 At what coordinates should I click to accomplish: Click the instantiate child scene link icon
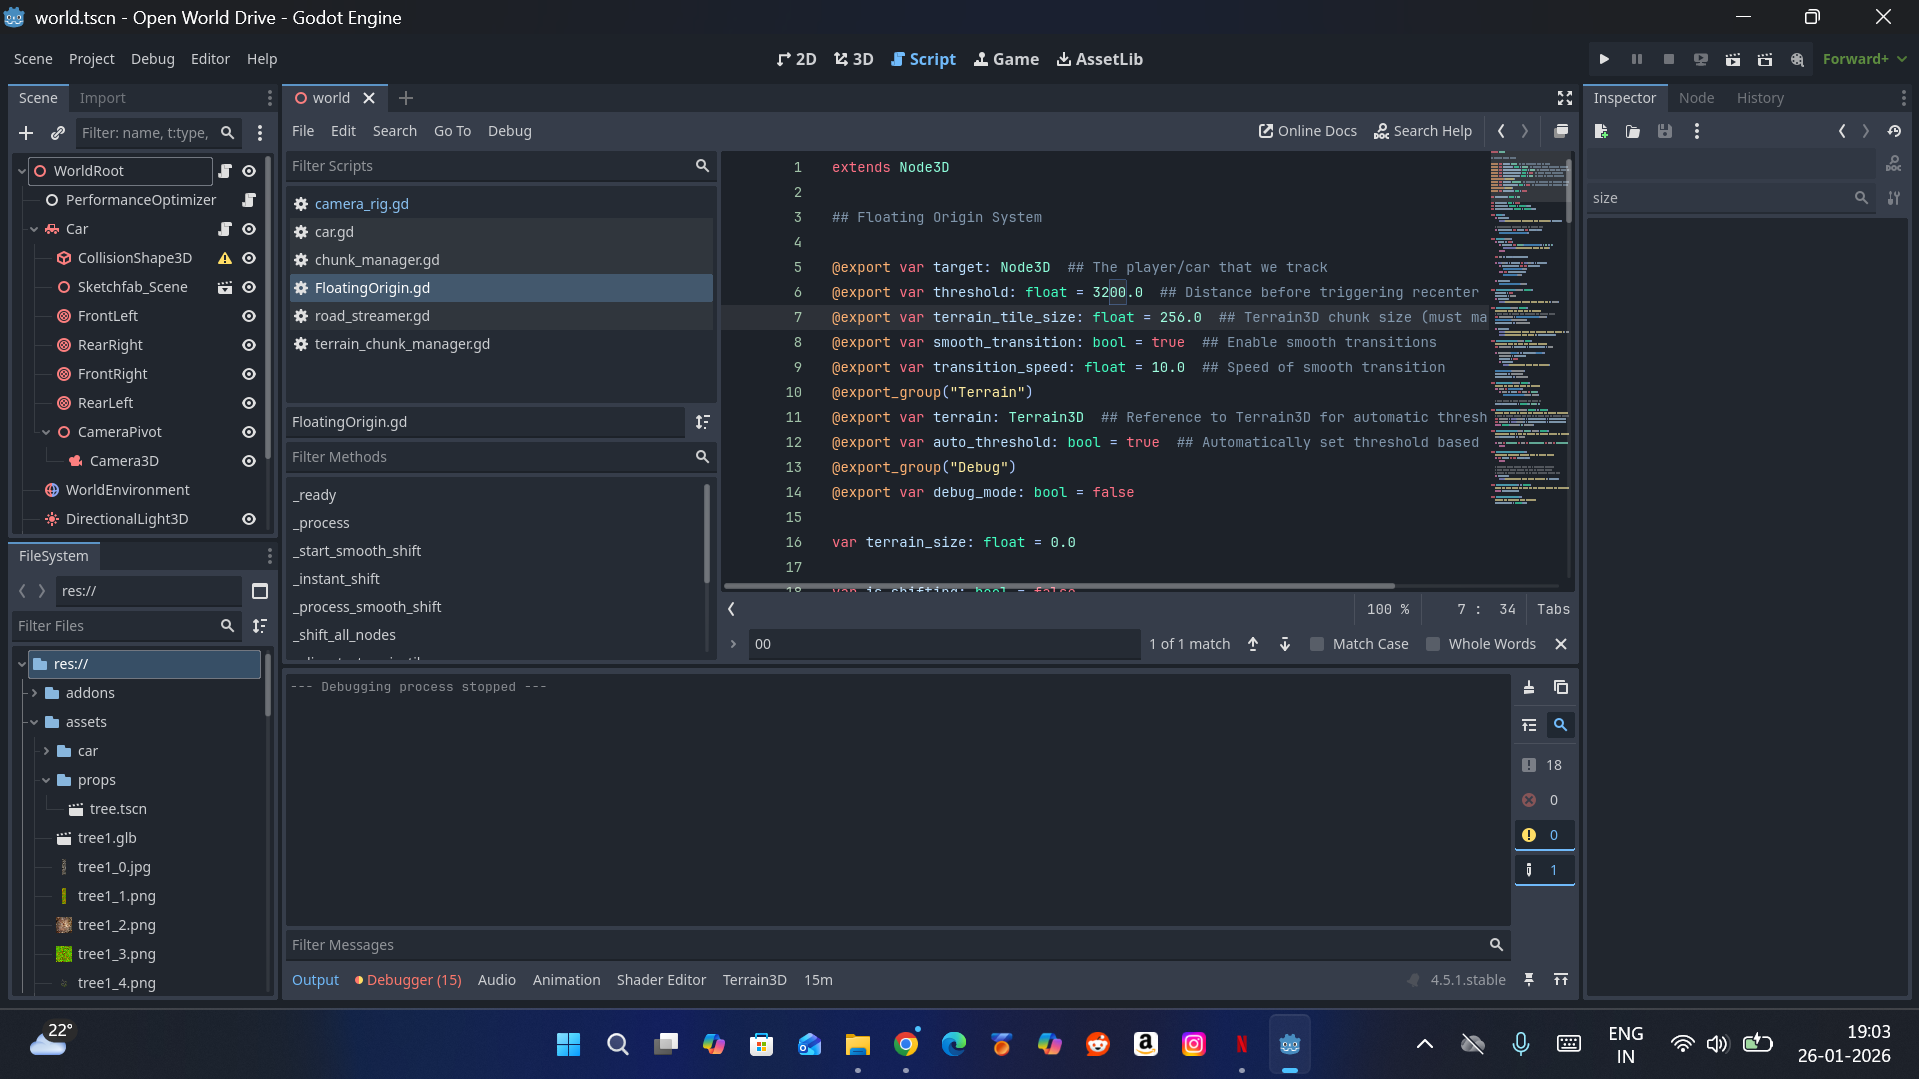[x=58, y=133]
